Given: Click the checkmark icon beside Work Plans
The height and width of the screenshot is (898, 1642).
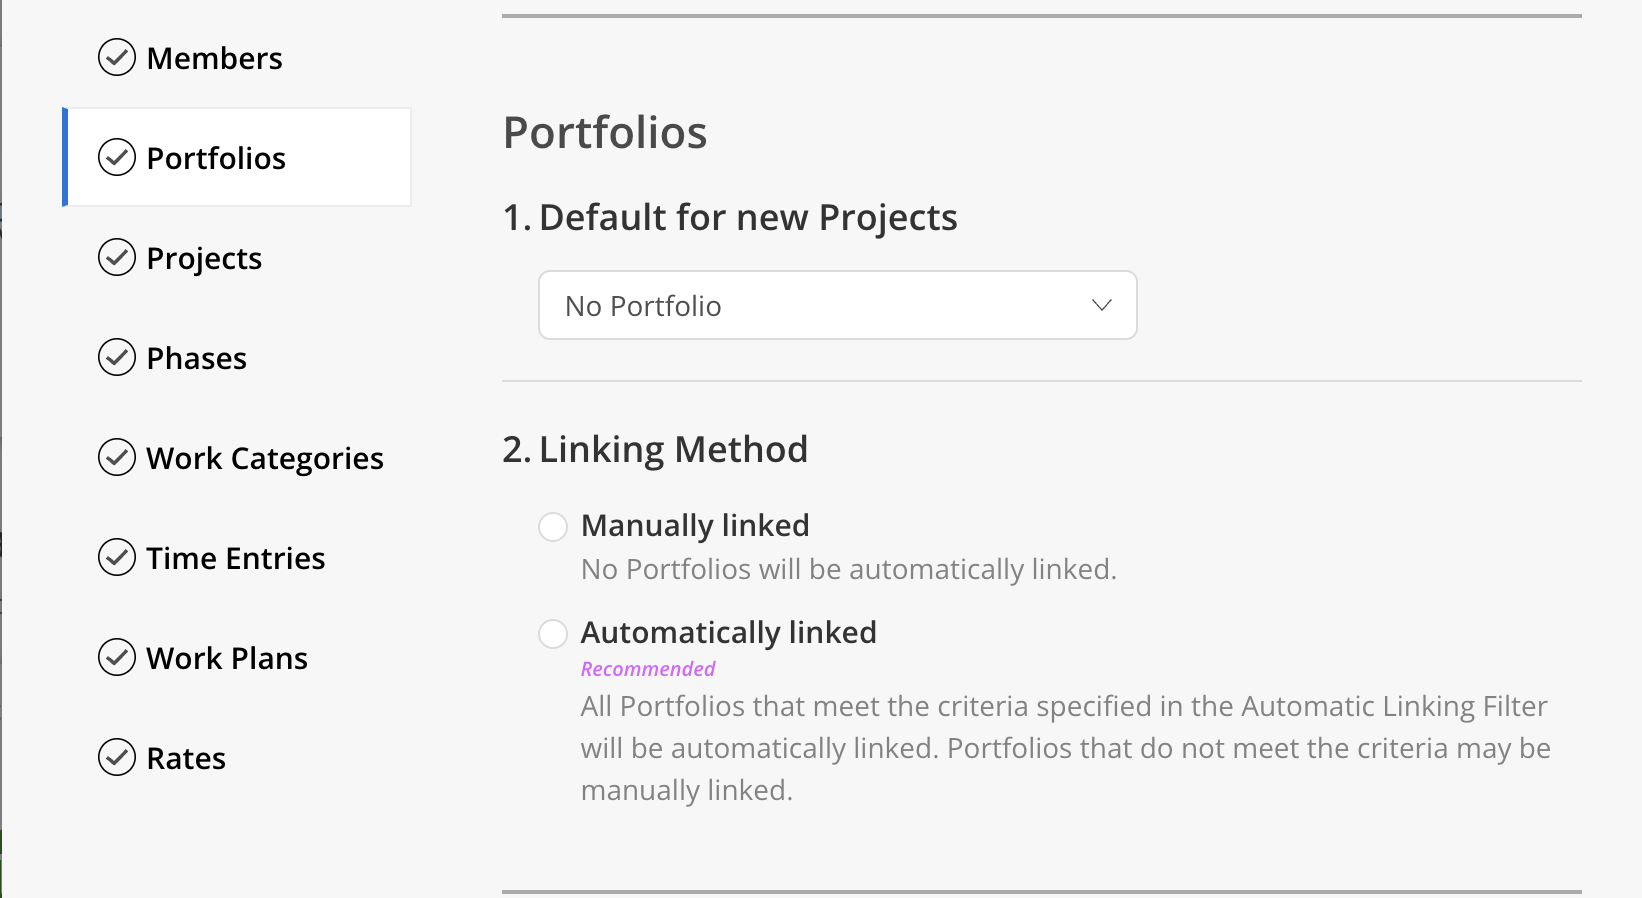Looking at the screenshot, I should tap(117, 657).
